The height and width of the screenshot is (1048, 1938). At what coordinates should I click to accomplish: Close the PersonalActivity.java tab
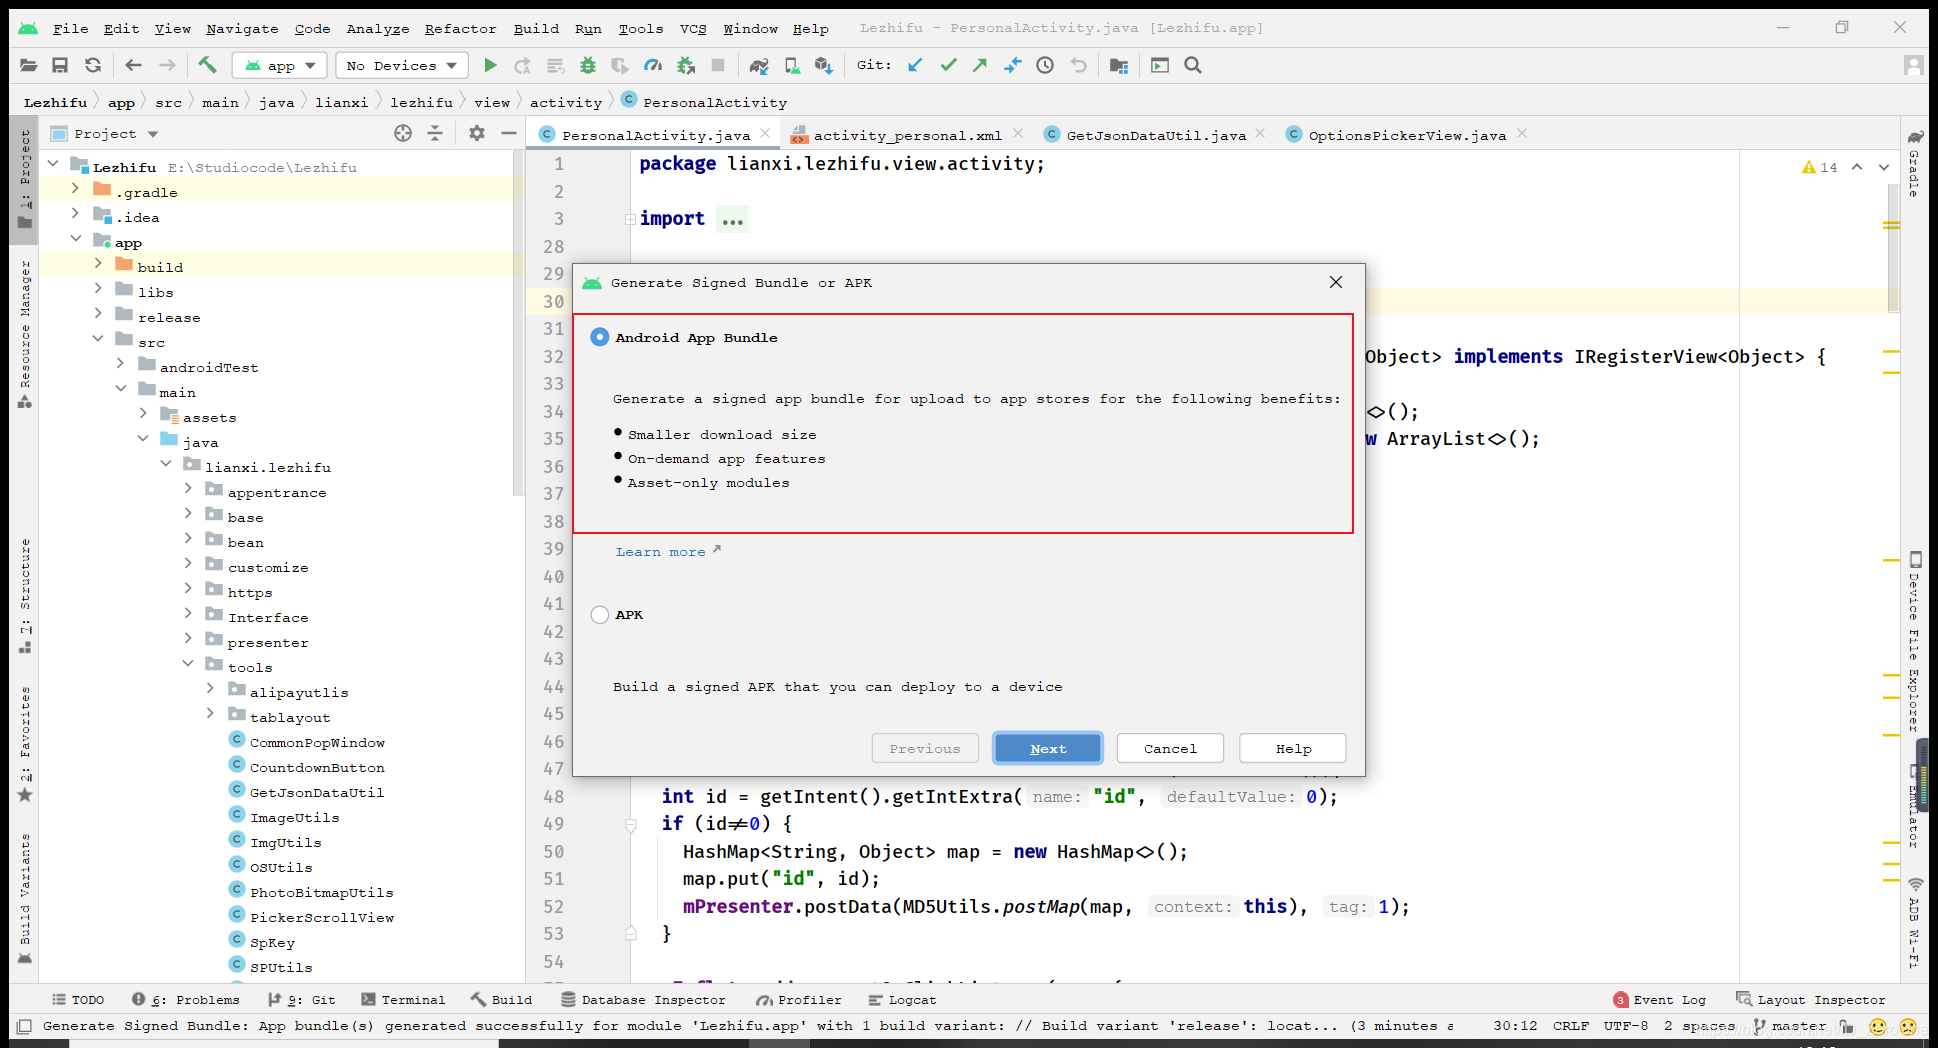pyautogui.click(x=765, y=134)
